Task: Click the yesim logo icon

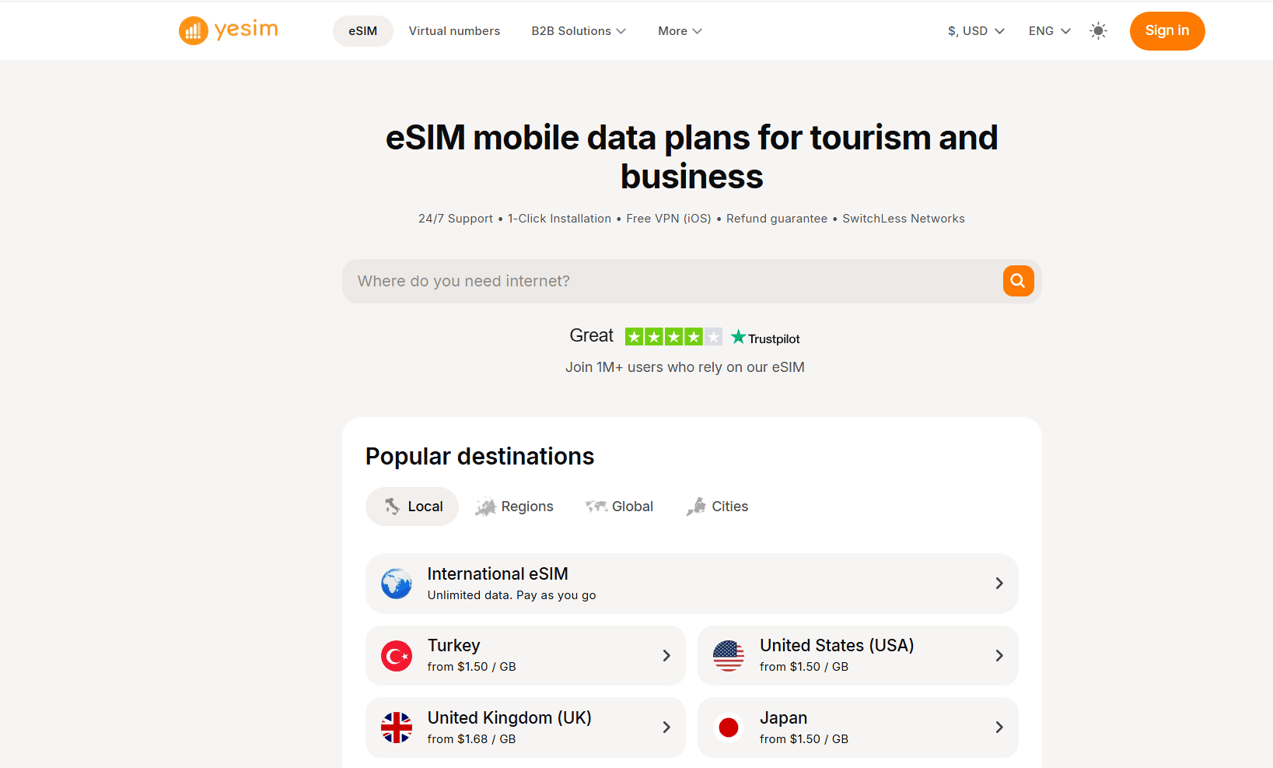Action: tap(193, 31)
